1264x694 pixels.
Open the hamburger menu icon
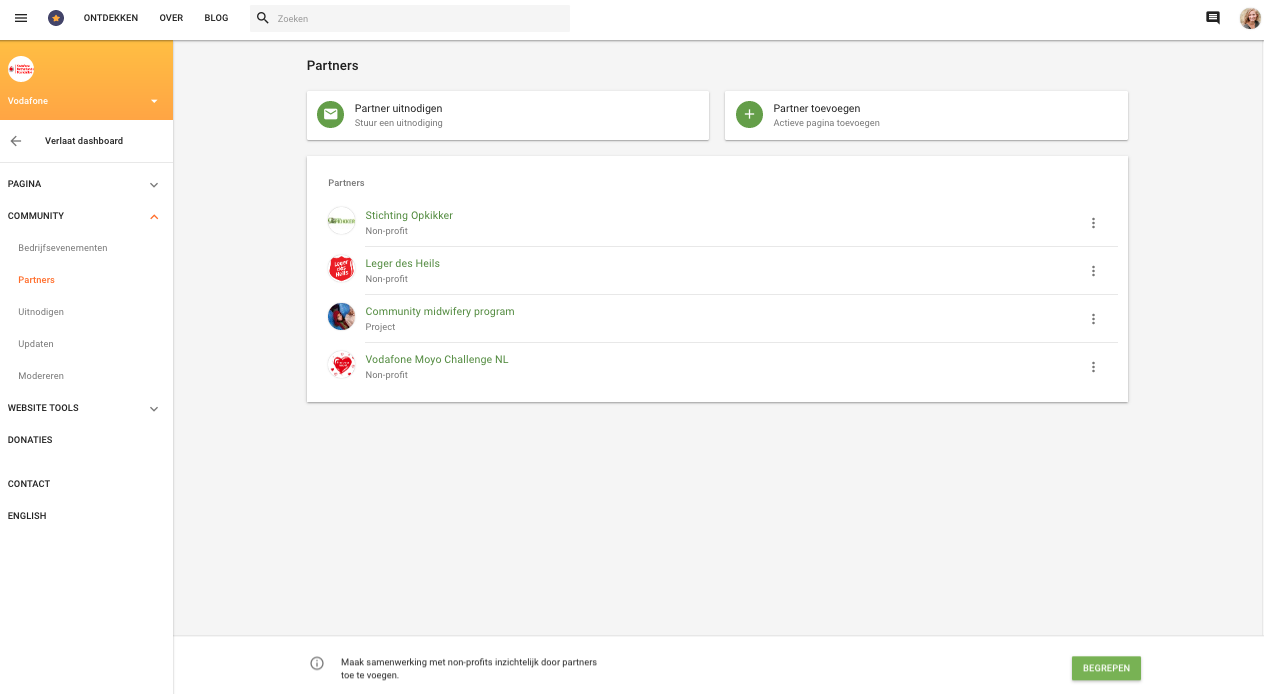[21, 18]
